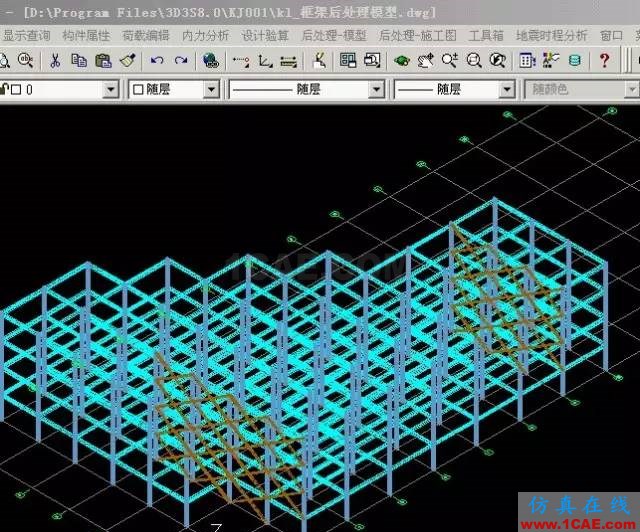The width and height of the screenshot is (640, 532).
Task: Expand the 随层 color control dropdown arrow
Action: tap(211, 89)
